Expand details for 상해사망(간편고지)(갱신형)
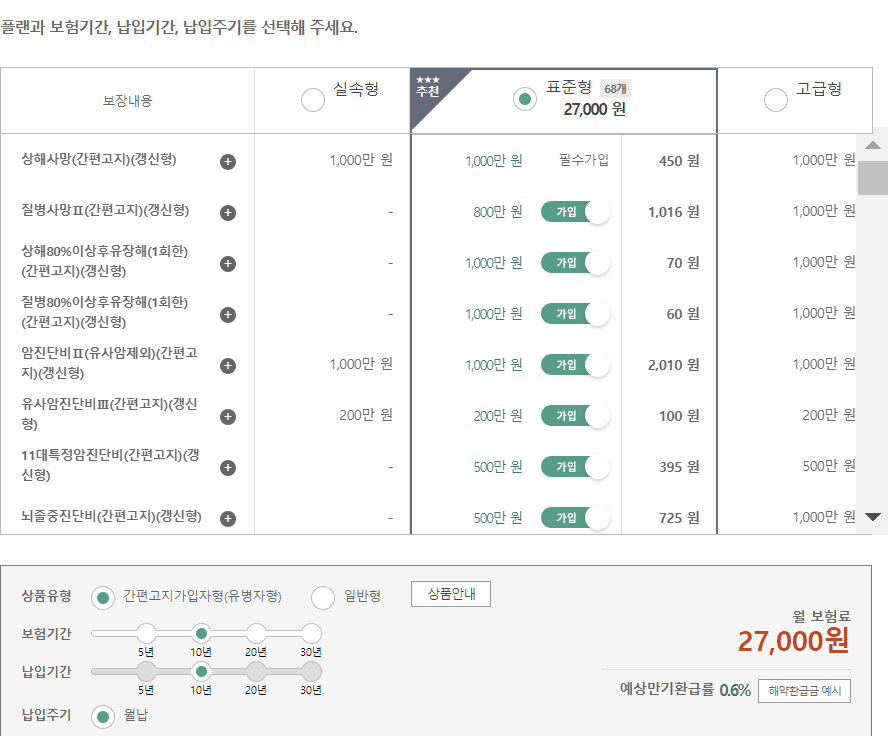 (x=228, y=162)
